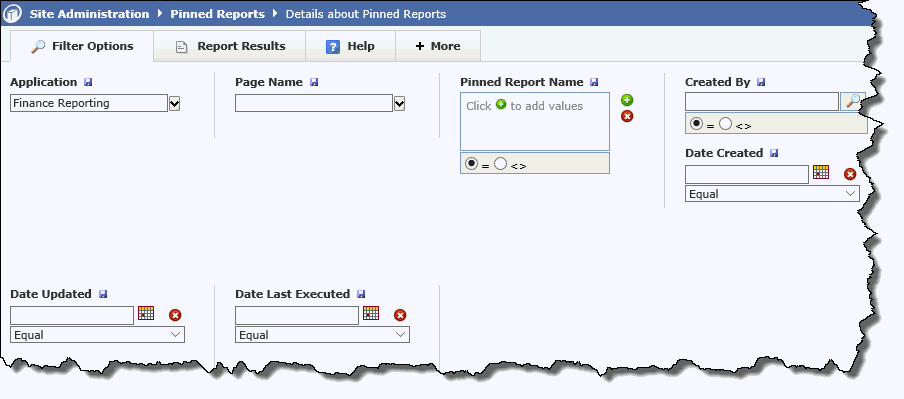Click save icon next to Application label

coord(88,82)
